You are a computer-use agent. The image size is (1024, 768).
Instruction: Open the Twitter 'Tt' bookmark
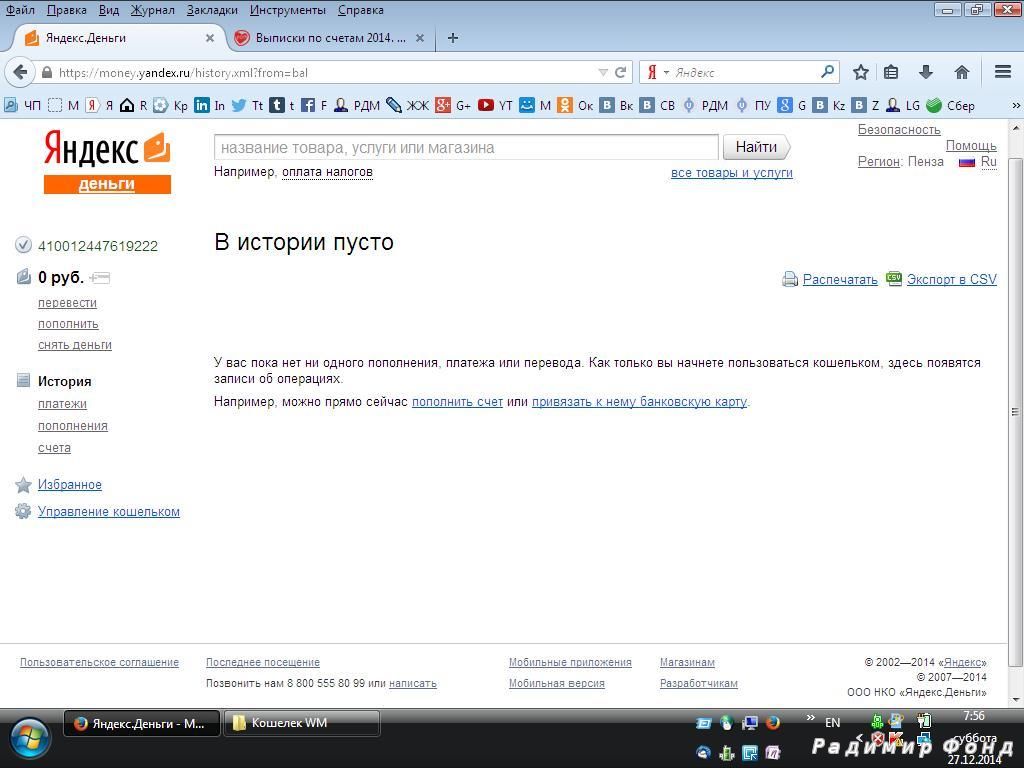pos(248,105)
